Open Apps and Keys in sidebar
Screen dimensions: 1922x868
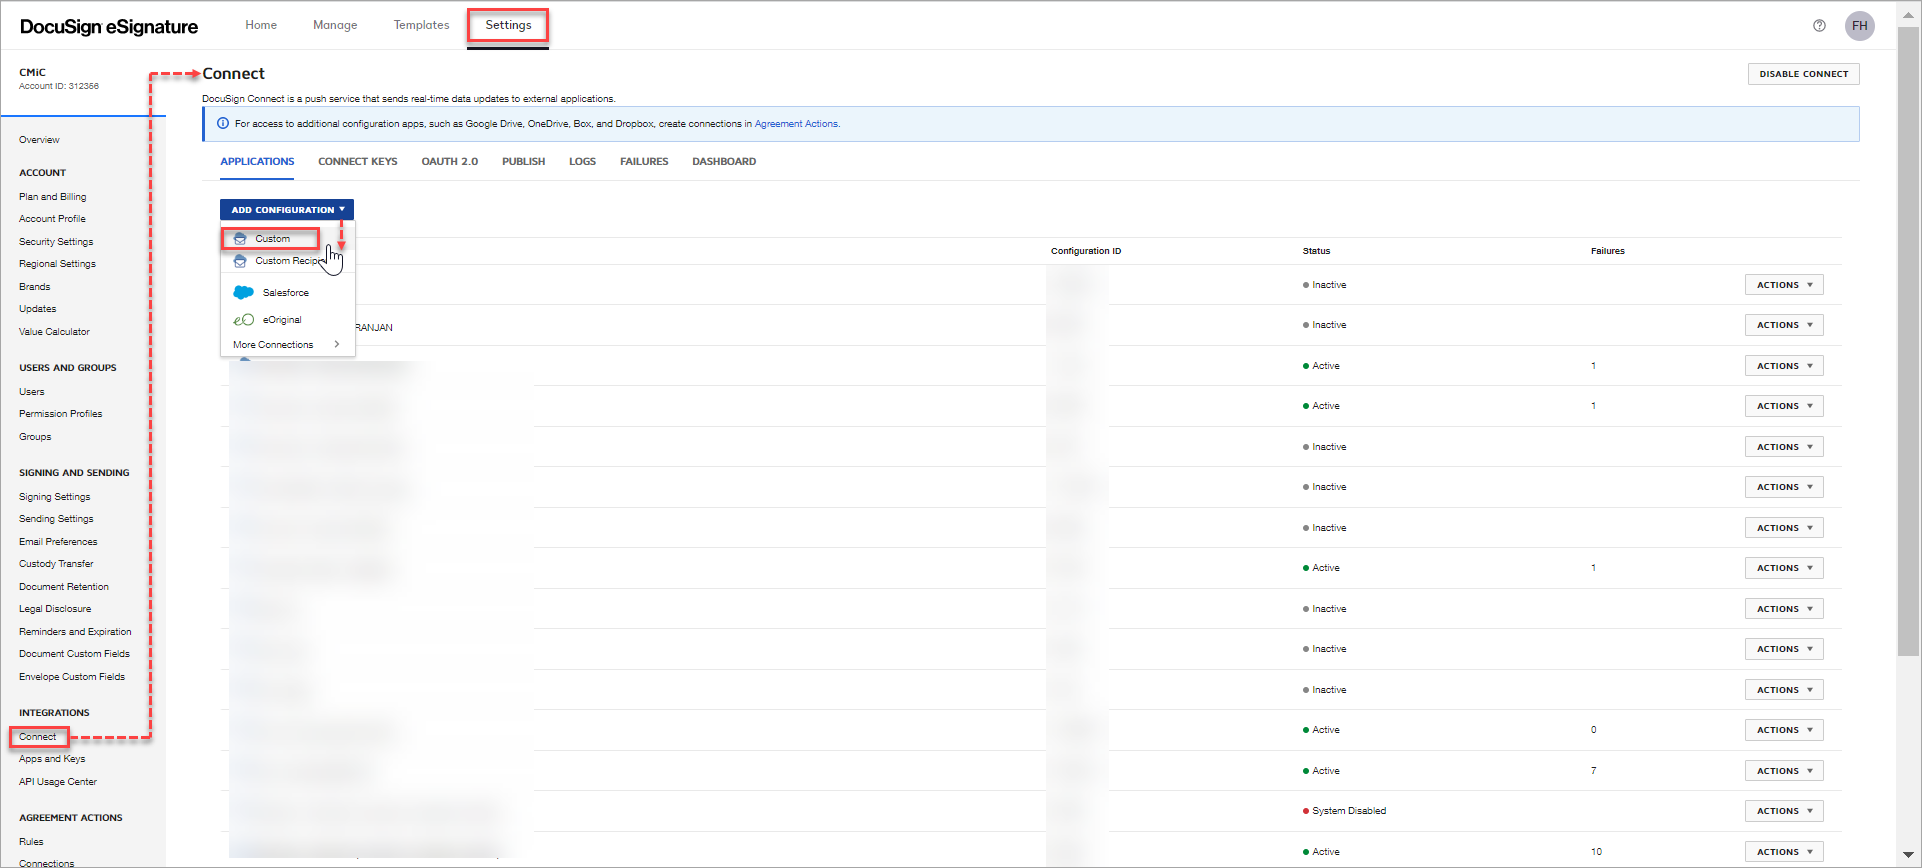(52, 759)
